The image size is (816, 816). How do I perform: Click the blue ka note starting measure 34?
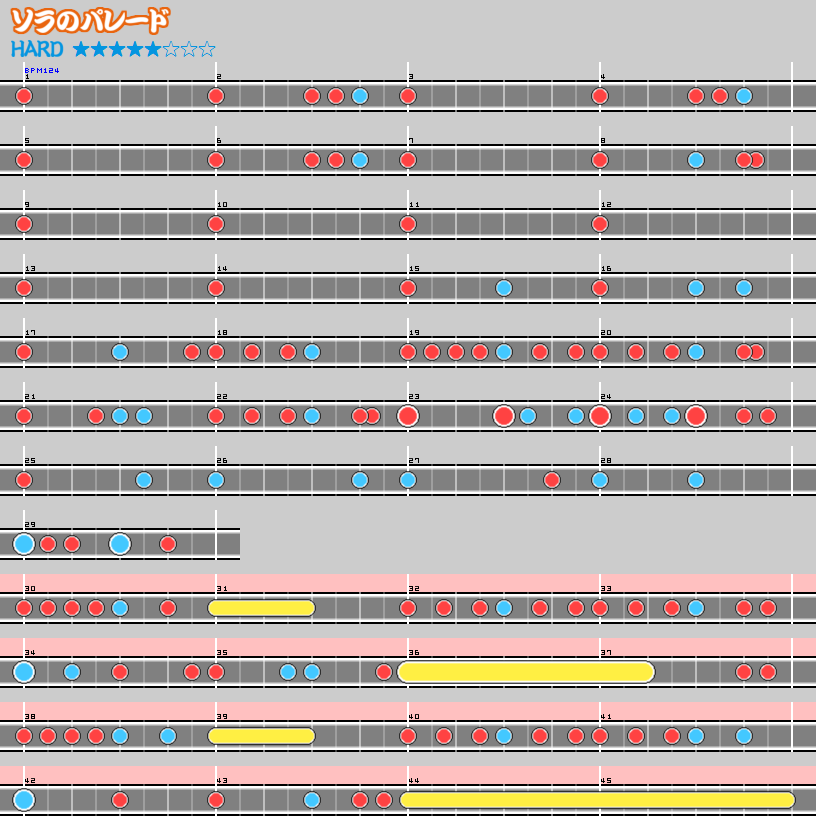tap(23, 673)
